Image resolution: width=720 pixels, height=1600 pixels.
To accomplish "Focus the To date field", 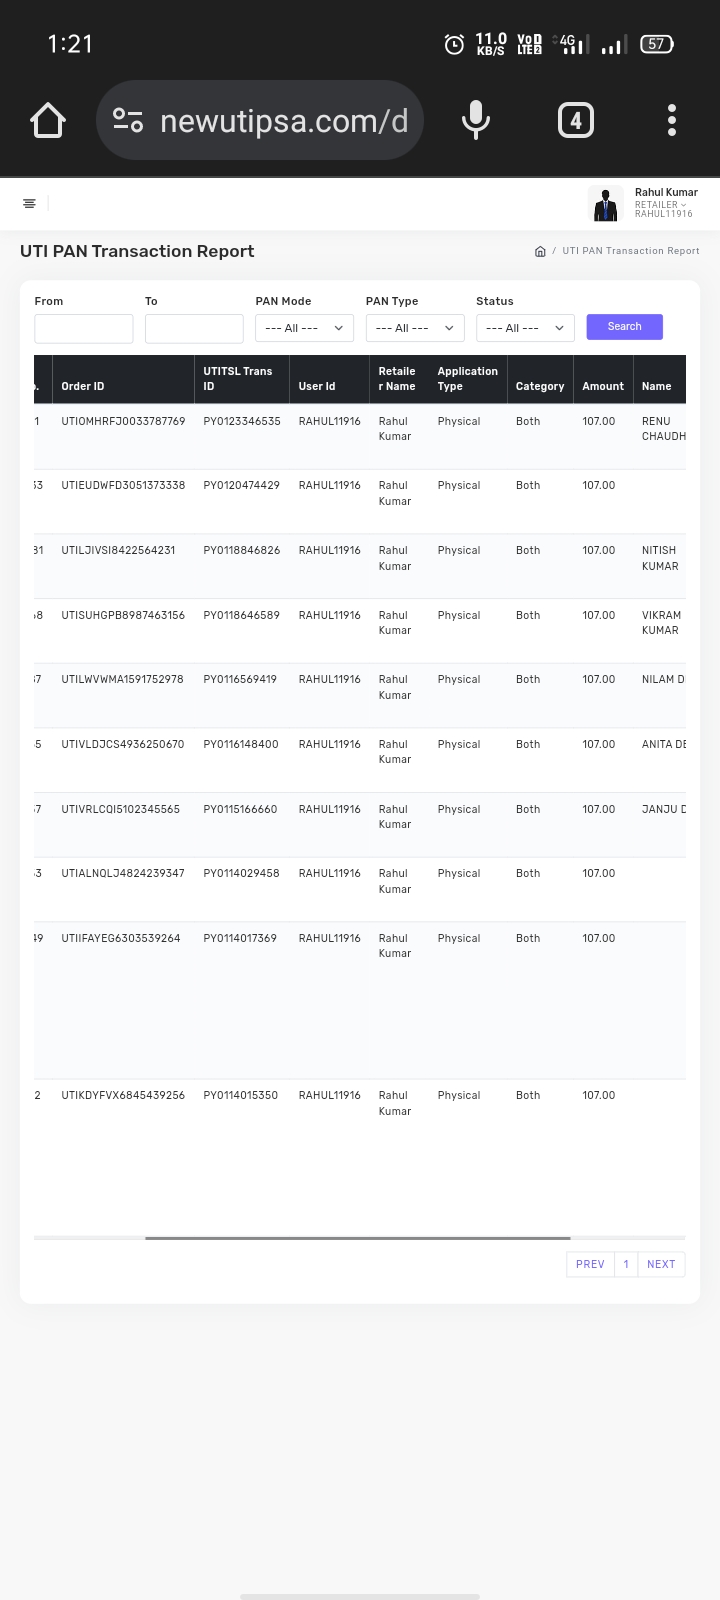I will [194, 328].
